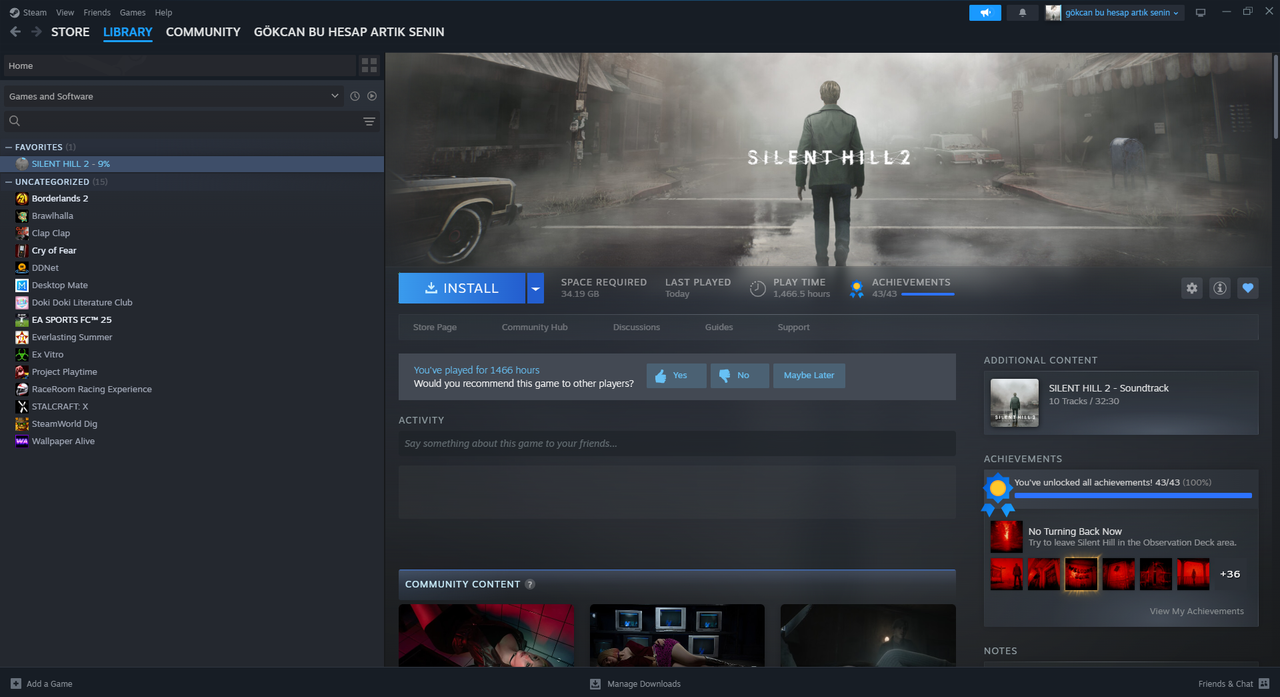Click the Manage Downloads icon
This screenshot has width=1280, height=697.
(x=595, y=684)
